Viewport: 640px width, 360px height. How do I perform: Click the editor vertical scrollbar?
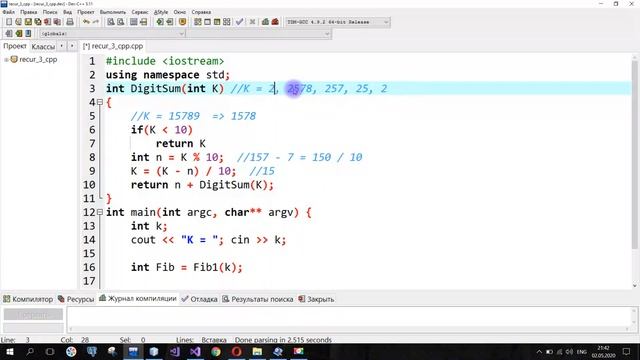point(634,171)
